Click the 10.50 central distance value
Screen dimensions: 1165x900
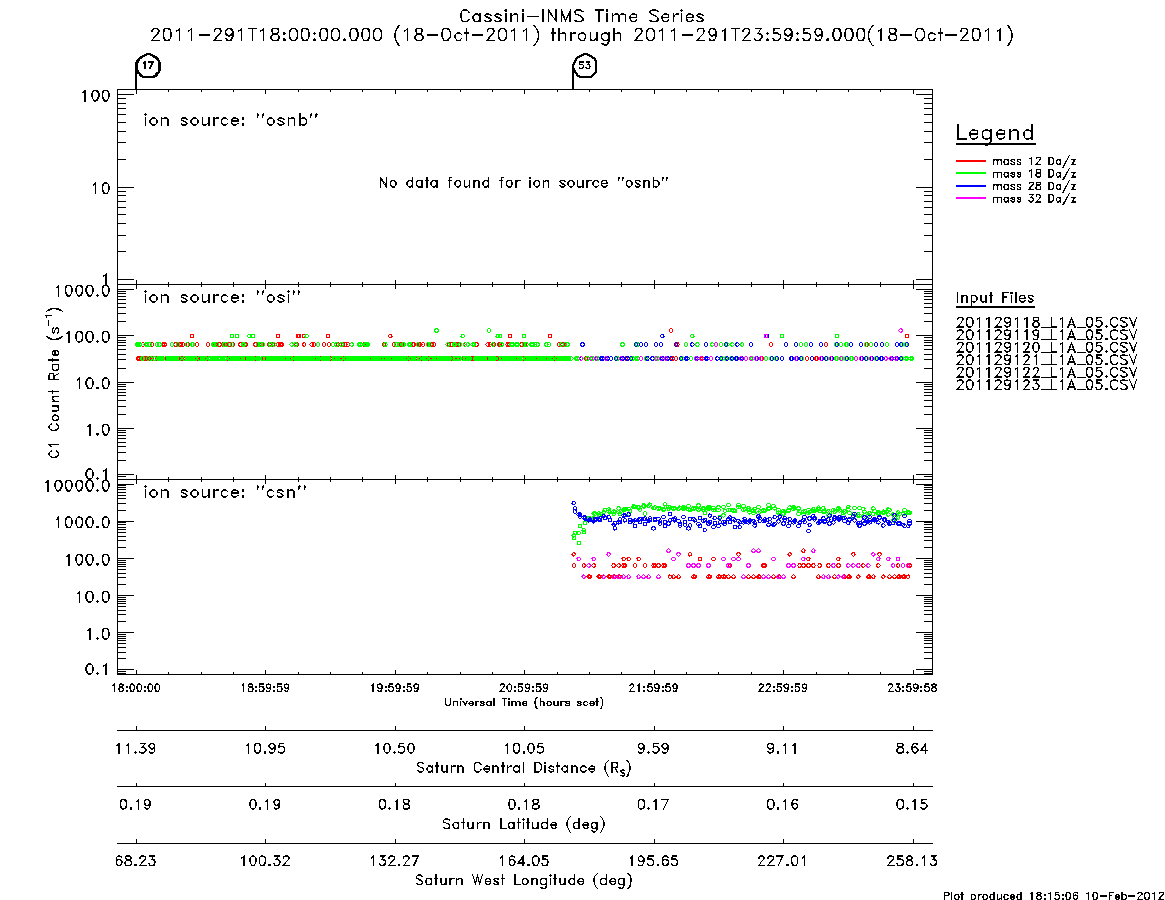pyautogui.click(x=395, y=748)
